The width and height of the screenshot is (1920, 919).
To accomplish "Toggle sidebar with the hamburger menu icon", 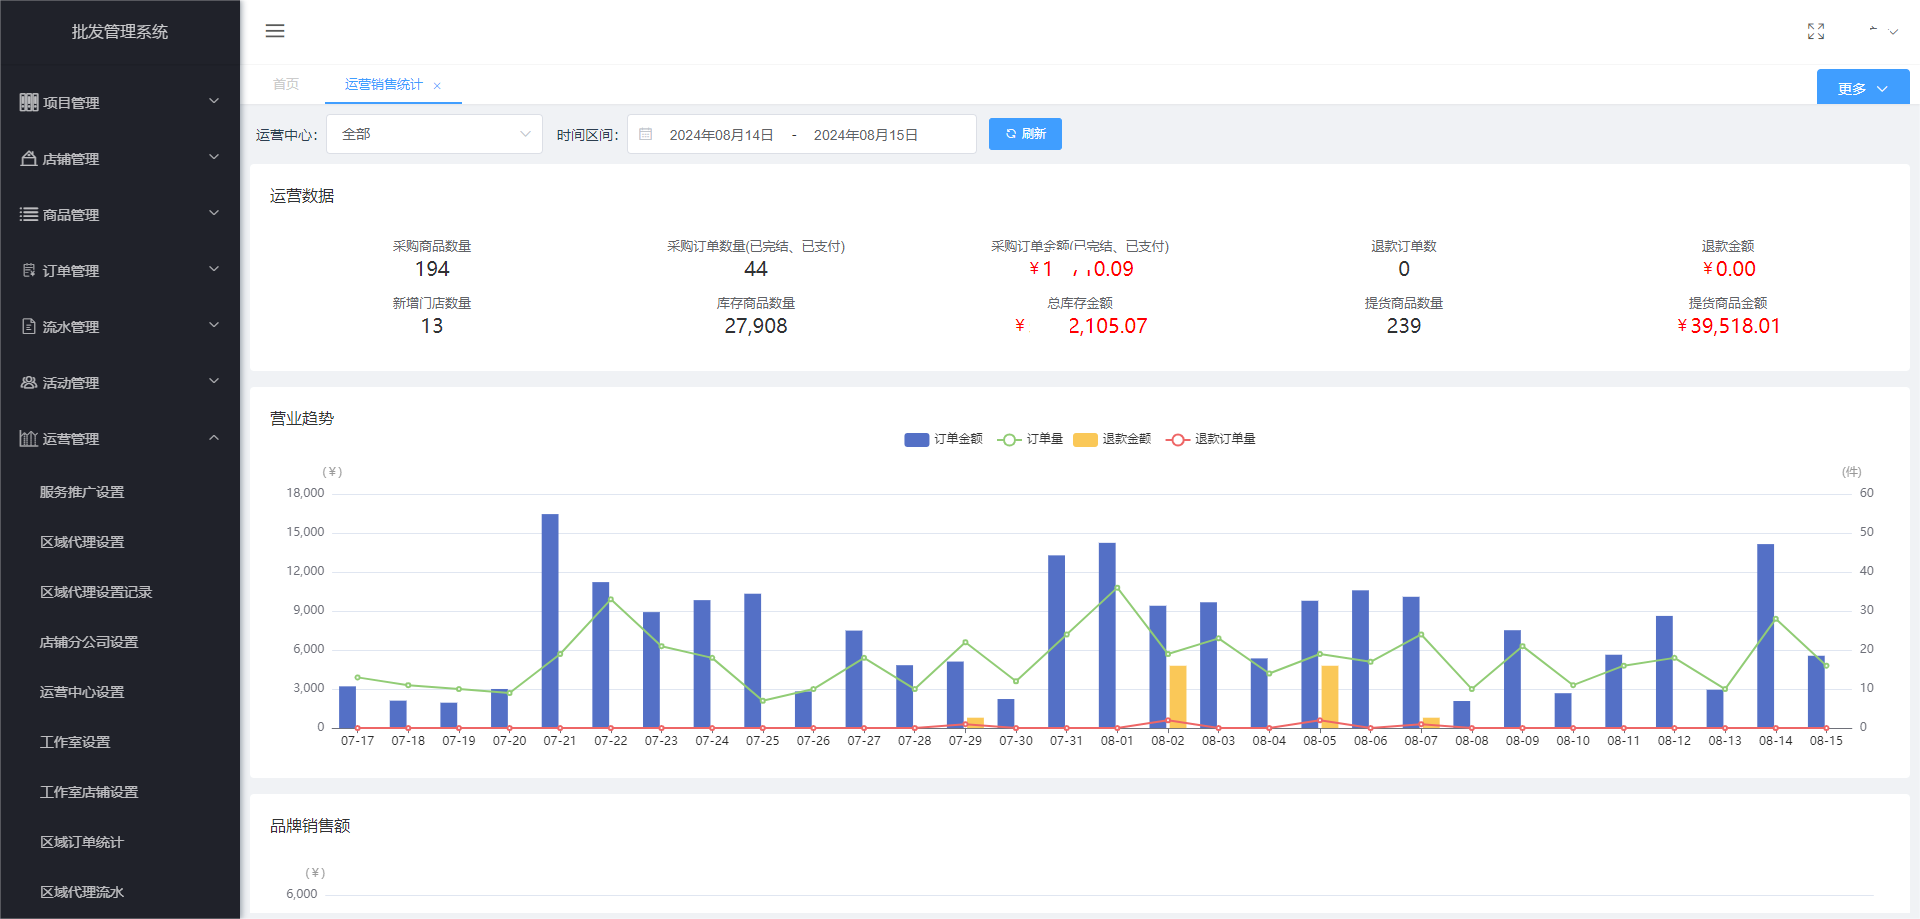I will click(x=275, y=31).
